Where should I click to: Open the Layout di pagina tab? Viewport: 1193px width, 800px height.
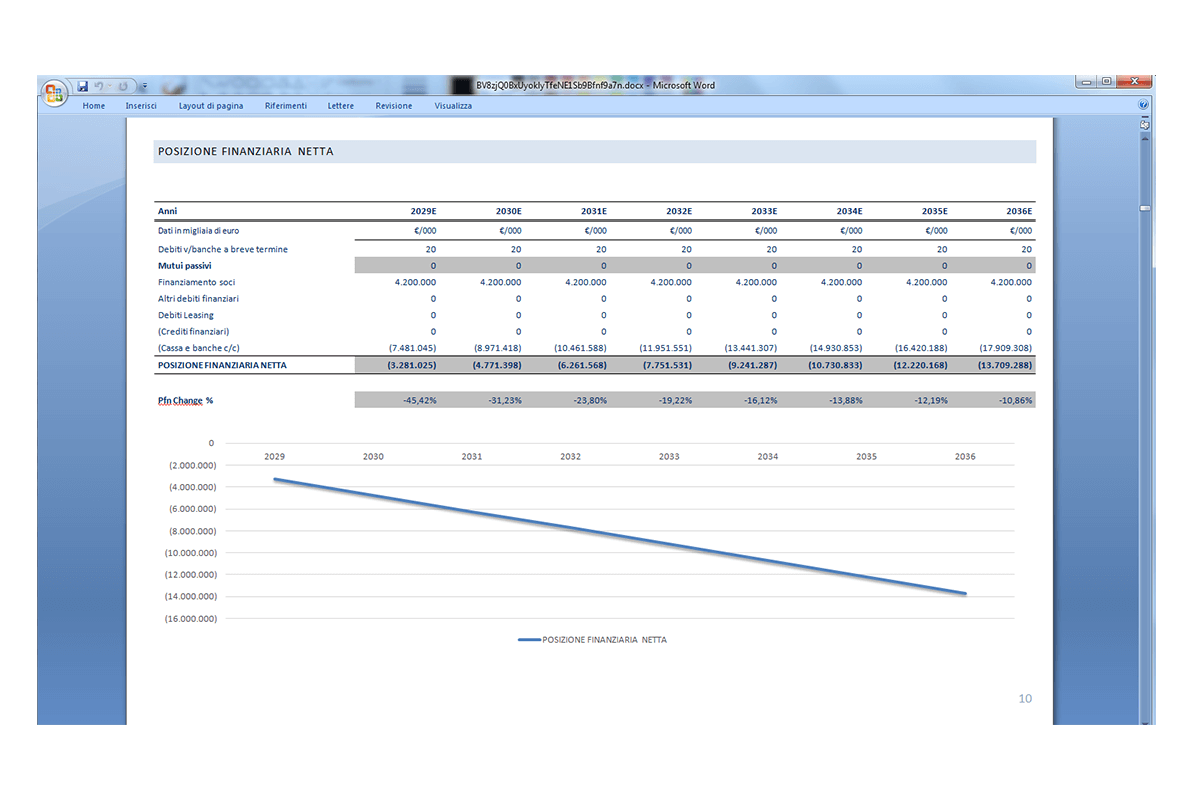click(211, 106)
